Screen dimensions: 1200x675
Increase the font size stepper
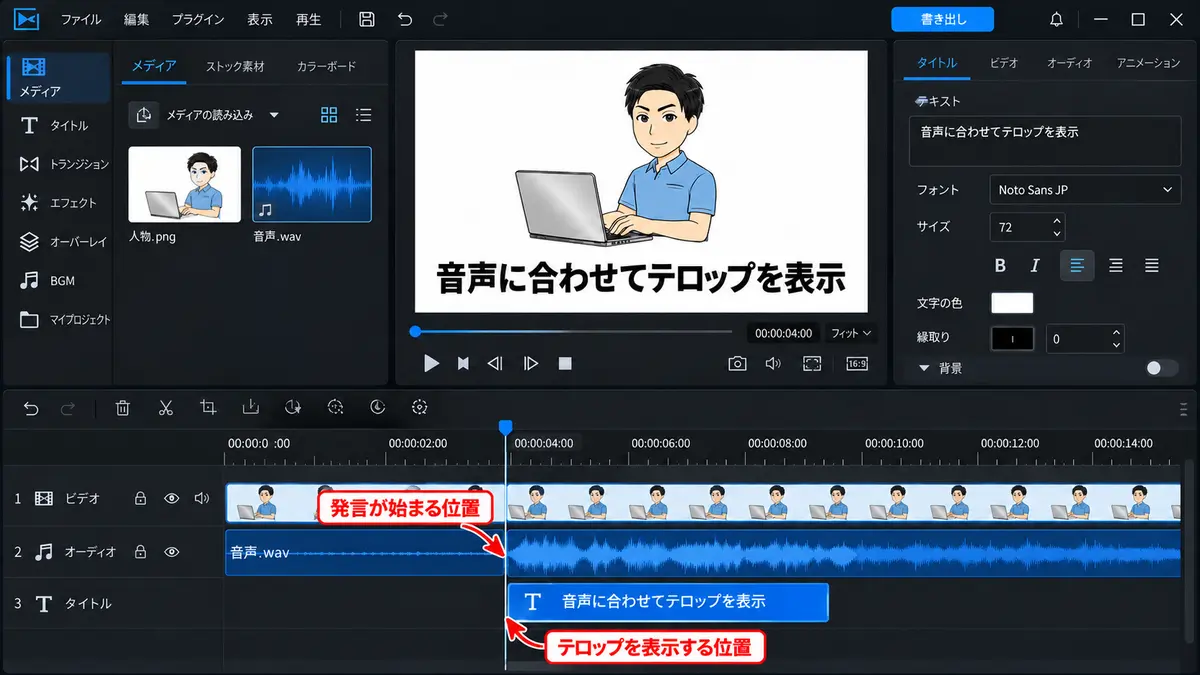(x=1057, y=220)
